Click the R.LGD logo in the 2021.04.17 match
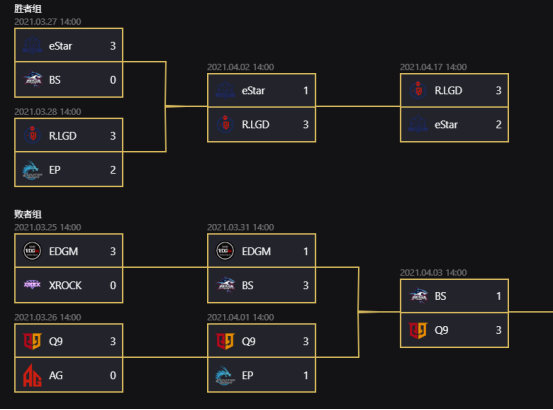The width and height of the screenshot is (553, 410). [418, 90]
